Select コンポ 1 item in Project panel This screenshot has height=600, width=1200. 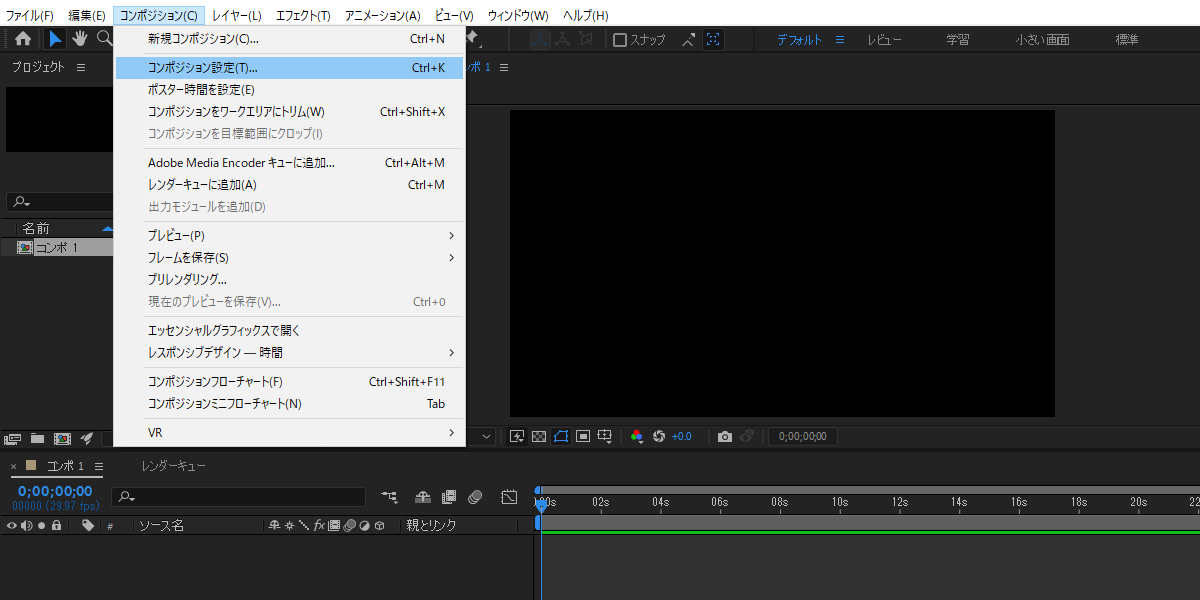[x=57, y=247]
